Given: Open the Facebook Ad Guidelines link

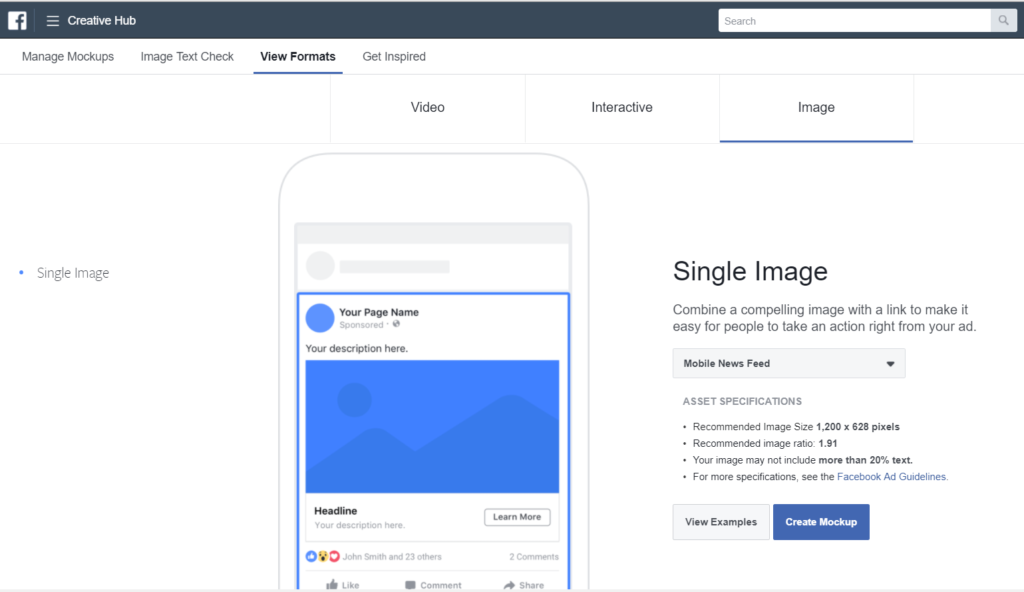Looking at the screenshot, I should (892, 476).
